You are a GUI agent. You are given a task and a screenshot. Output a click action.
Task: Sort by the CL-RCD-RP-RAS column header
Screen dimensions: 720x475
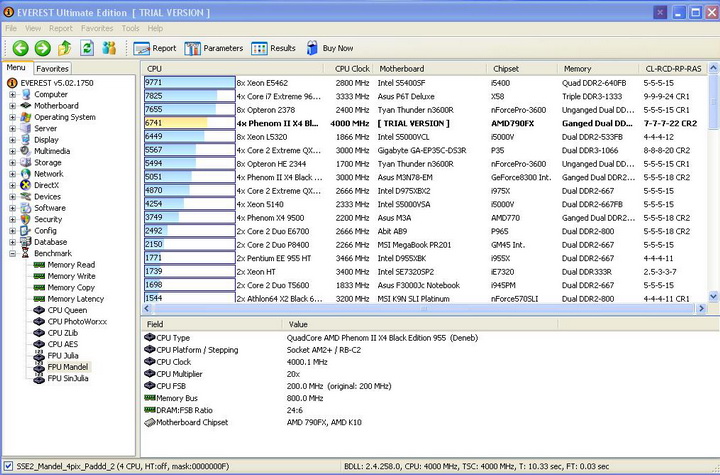tap(673, 69)
